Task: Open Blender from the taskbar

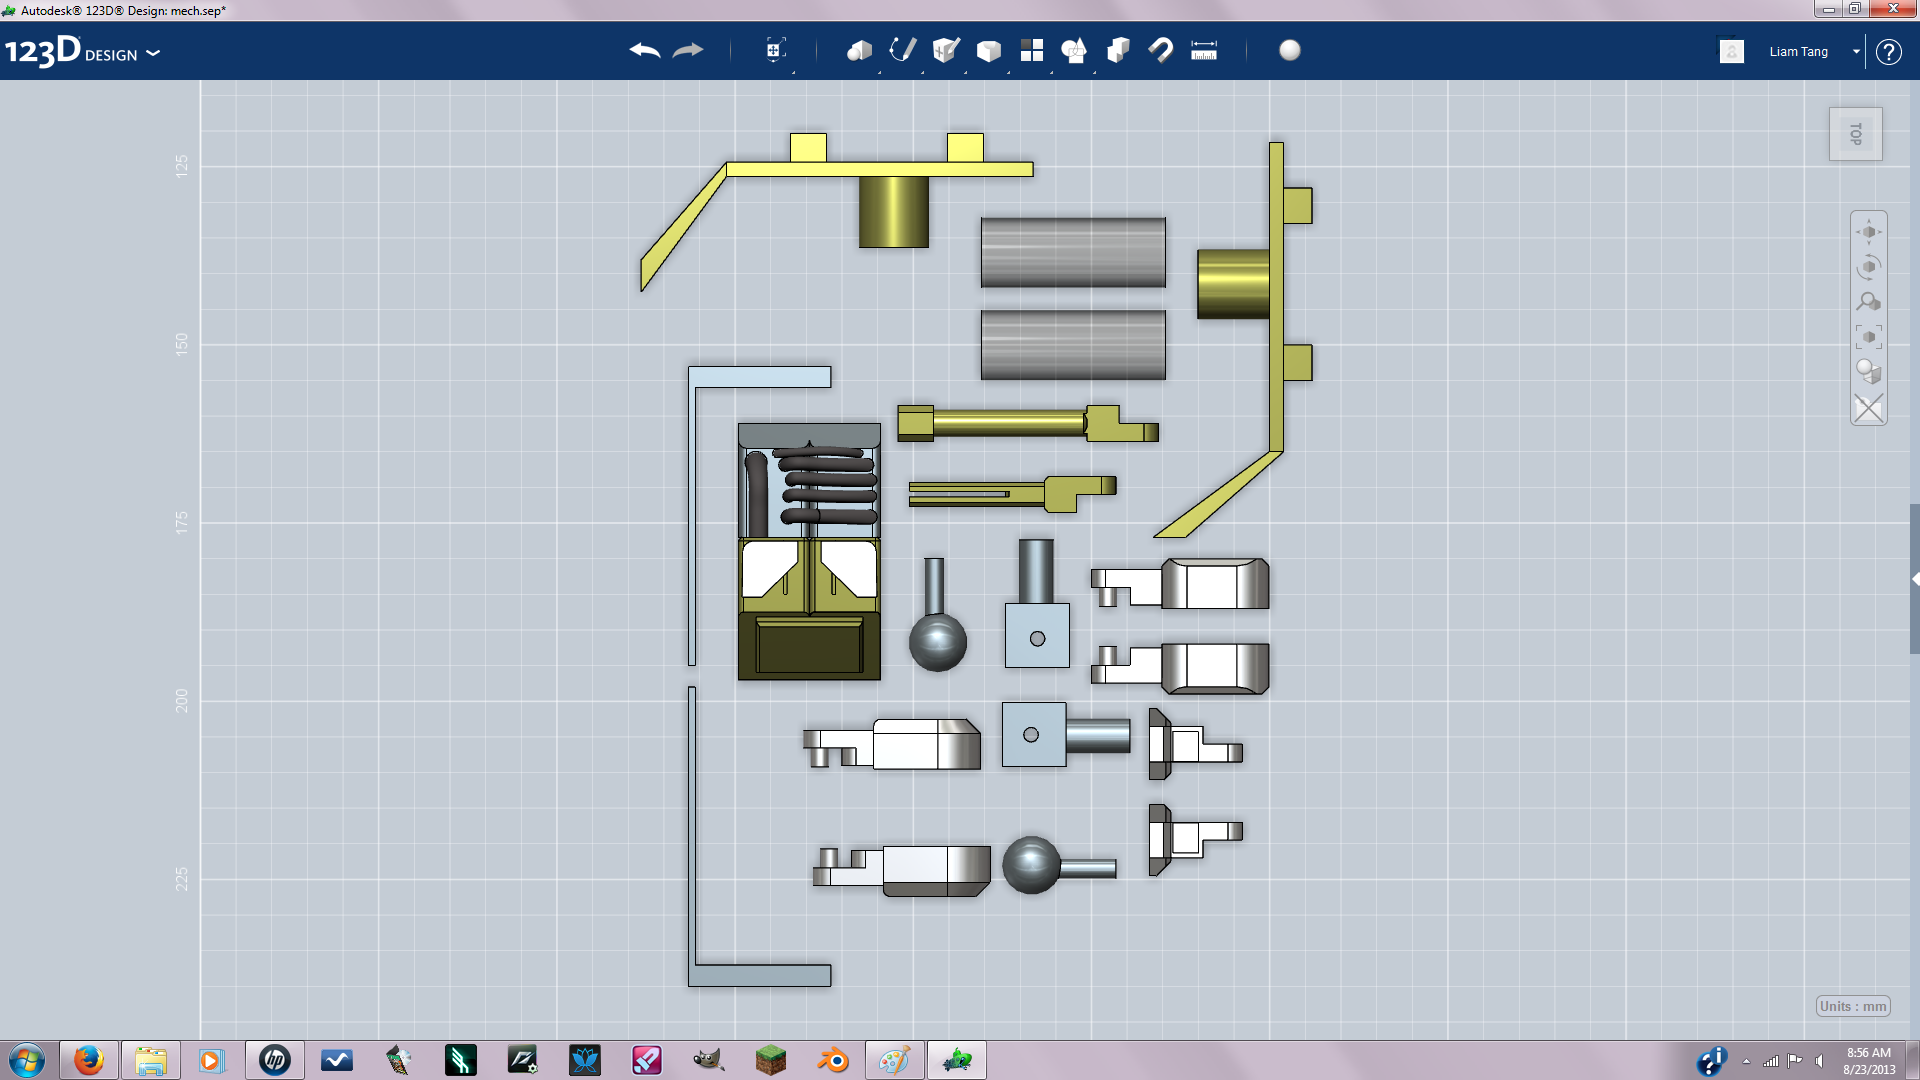Action: (833, 1060)
